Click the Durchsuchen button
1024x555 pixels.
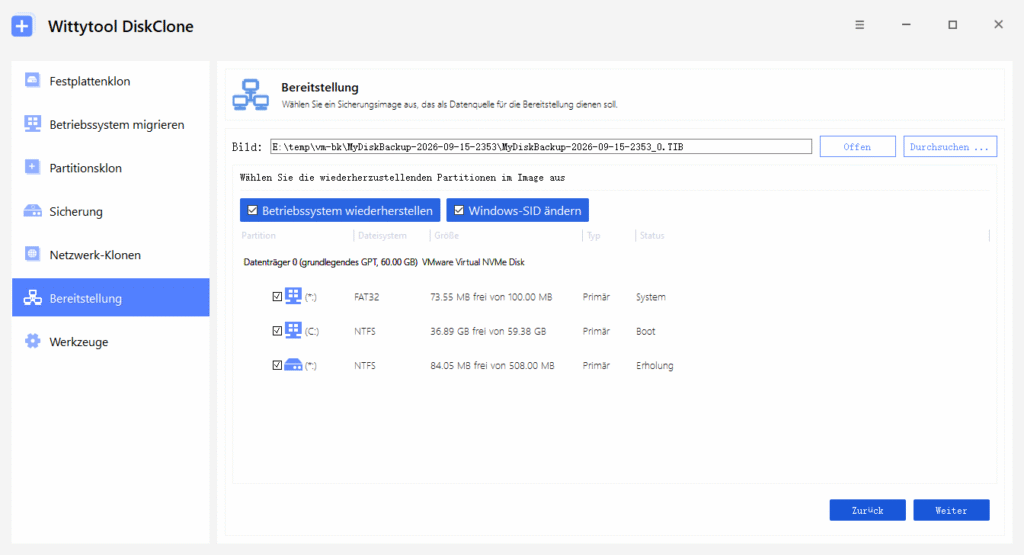click(950, 147)
